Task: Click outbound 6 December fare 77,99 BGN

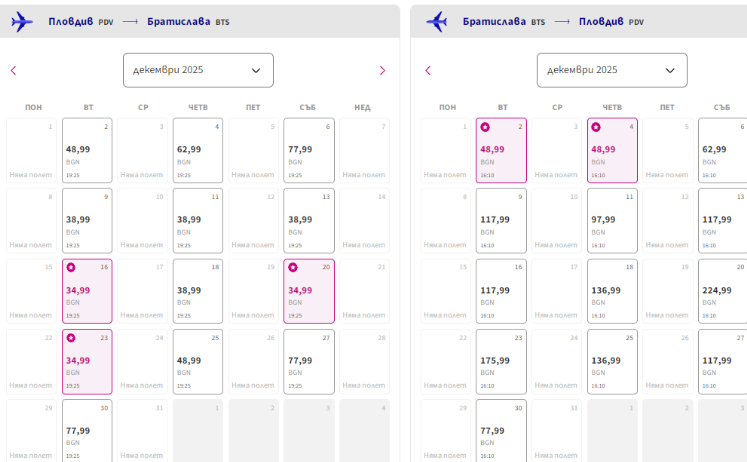Action: [x=308, y=150]
